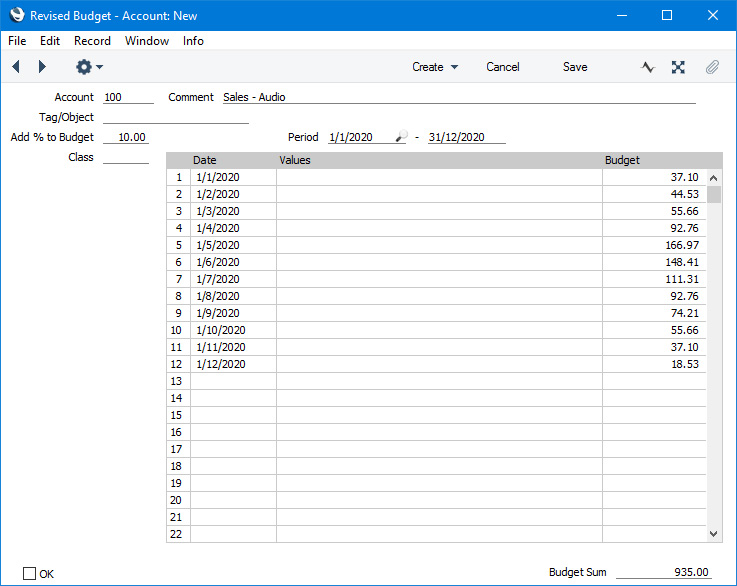Open the paperclip attachments icon
This screenshot has height=586, width=737.
712,67
